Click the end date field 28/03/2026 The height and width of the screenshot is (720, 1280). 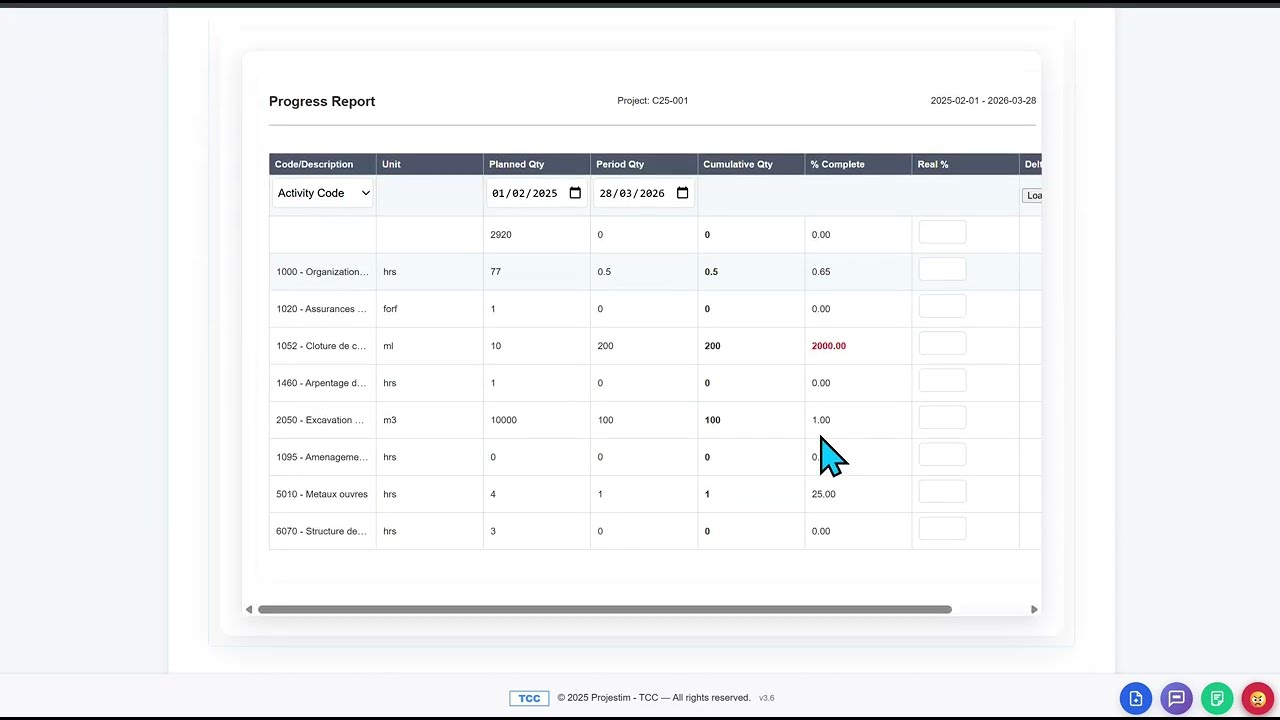click(643, 193)
